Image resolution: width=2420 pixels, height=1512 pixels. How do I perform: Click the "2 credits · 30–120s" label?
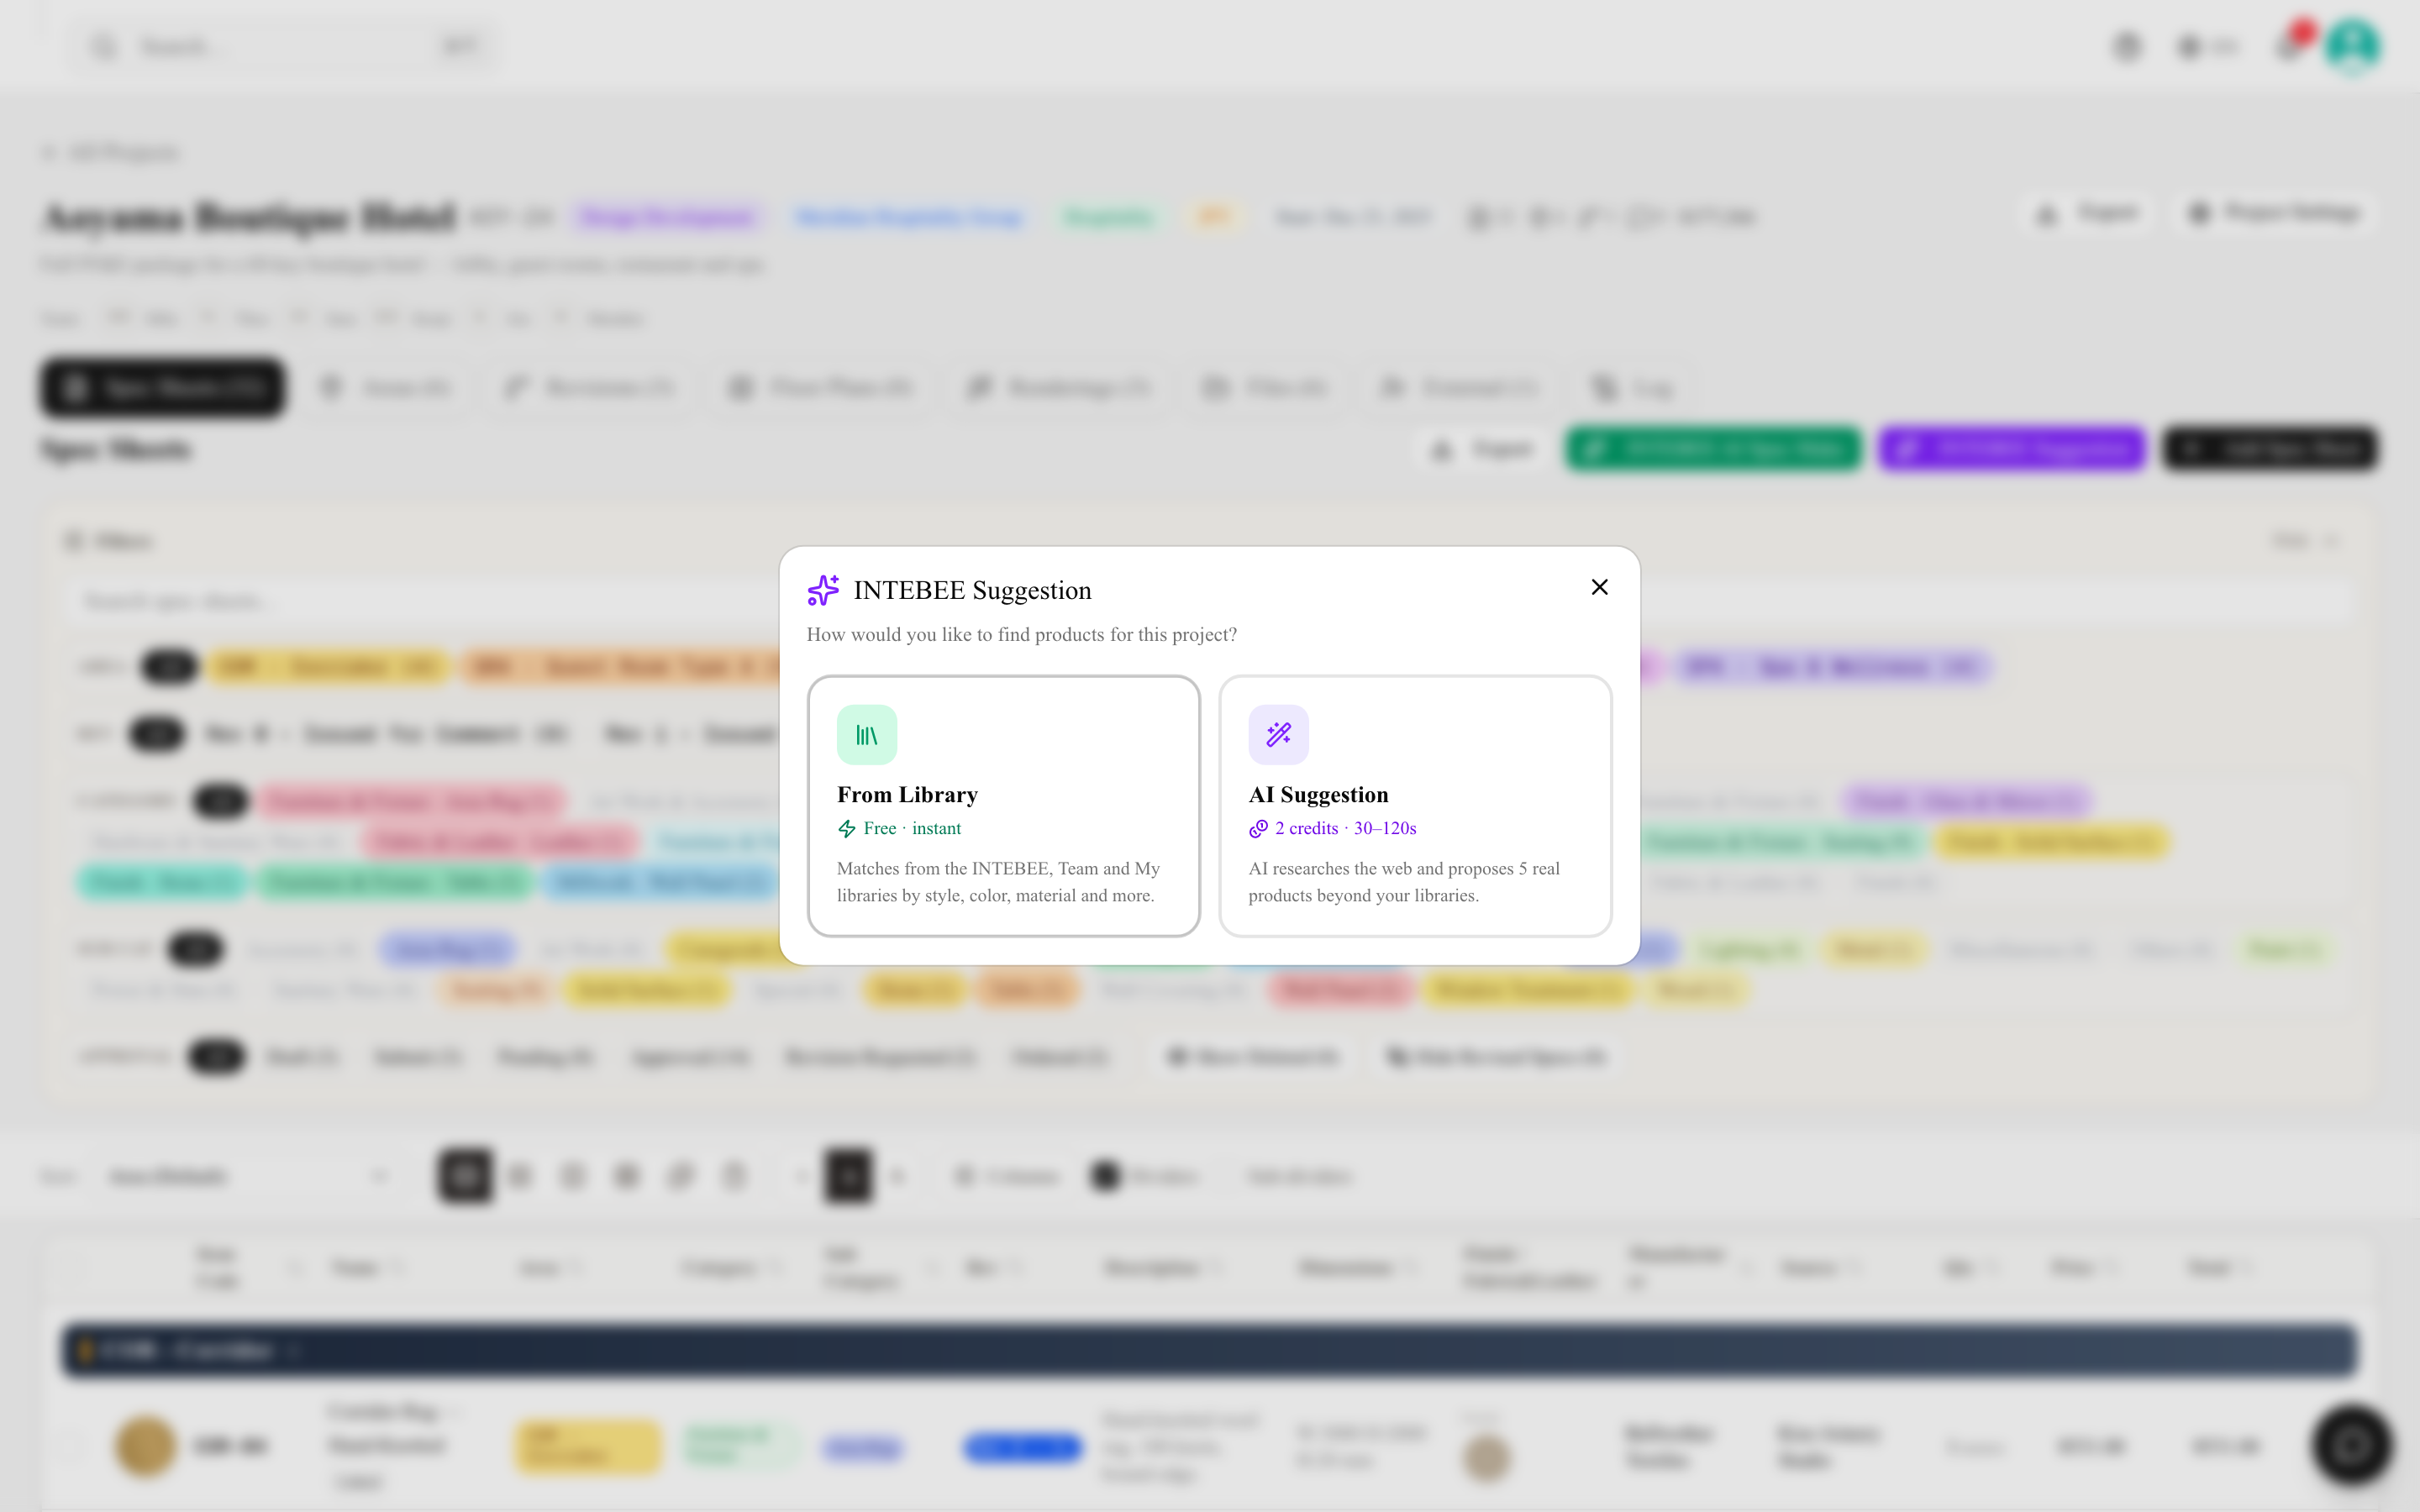(1345, 829)
